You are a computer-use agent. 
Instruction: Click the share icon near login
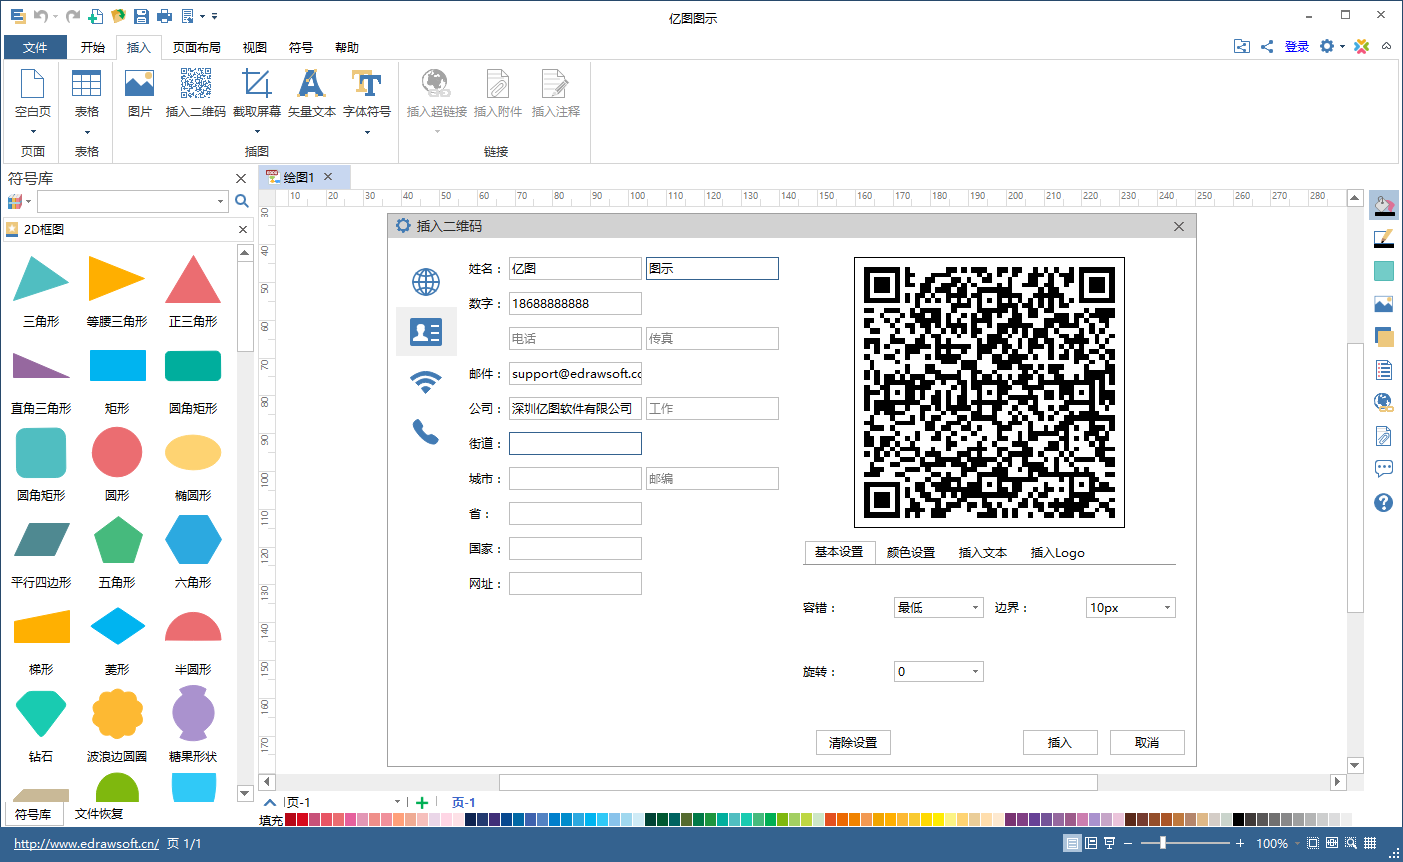(x=1267, y=46)
